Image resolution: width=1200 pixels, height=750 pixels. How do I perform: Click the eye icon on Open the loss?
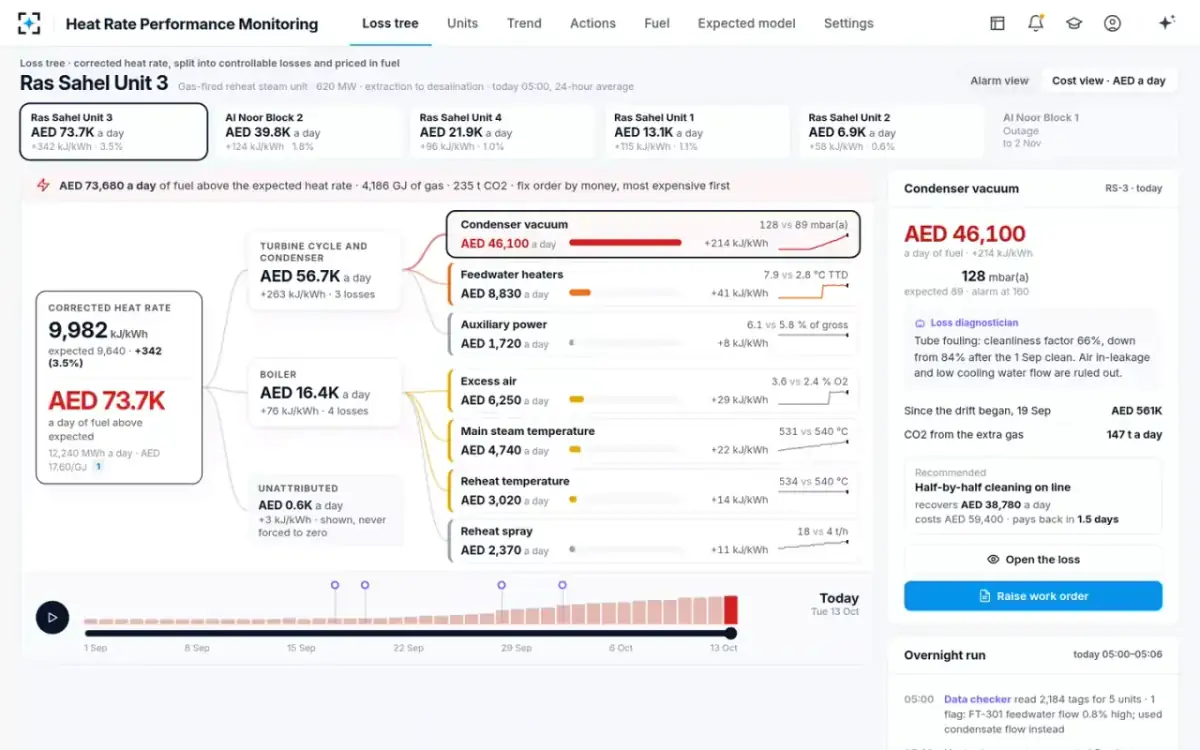993,560
